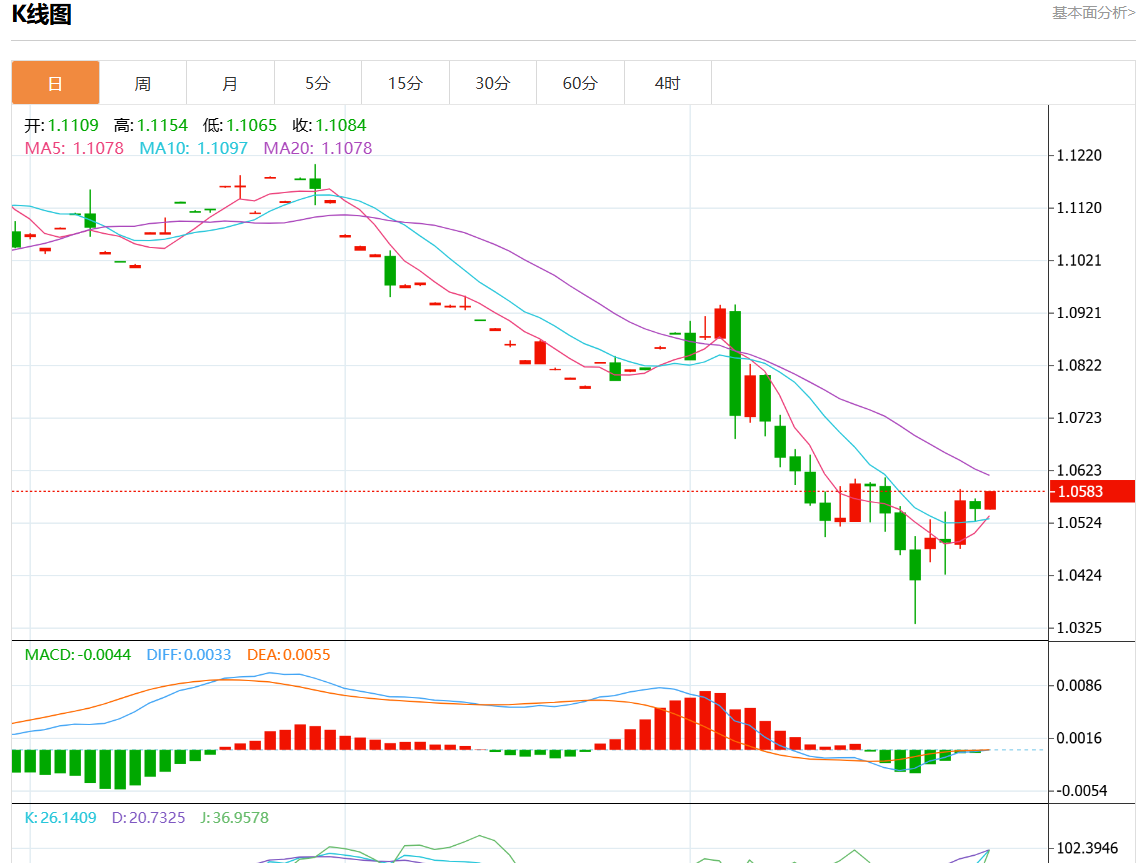This screenshot has height=863, width=1146.
Task: Open the 月 monthly chart tab
Action: 230,83
